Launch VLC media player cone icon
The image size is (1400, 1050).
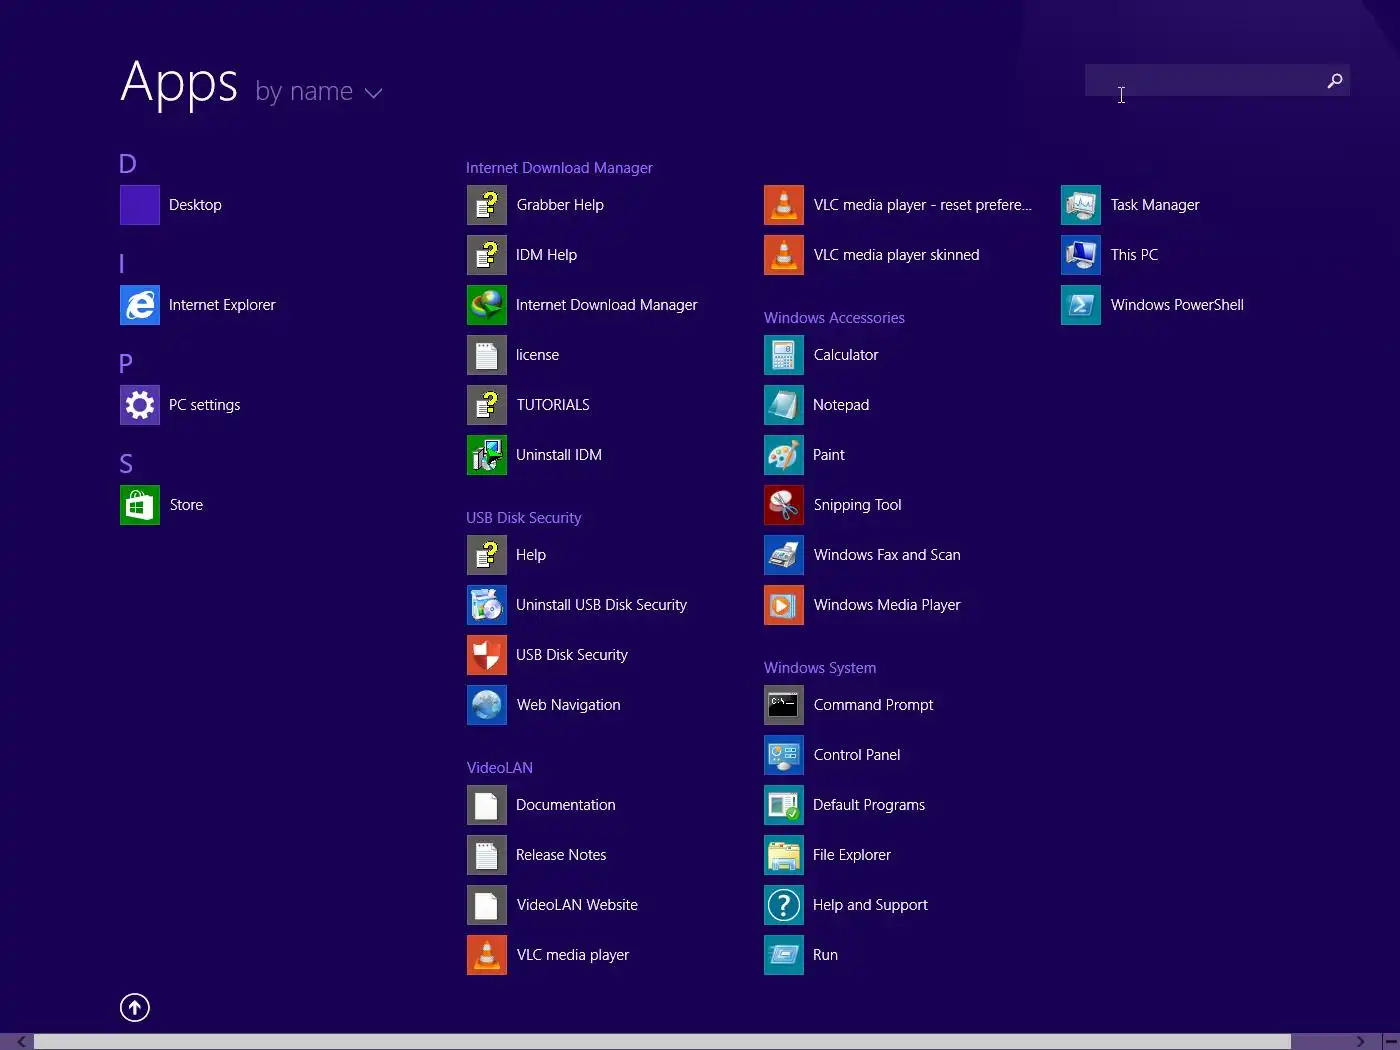pos(487,955)
